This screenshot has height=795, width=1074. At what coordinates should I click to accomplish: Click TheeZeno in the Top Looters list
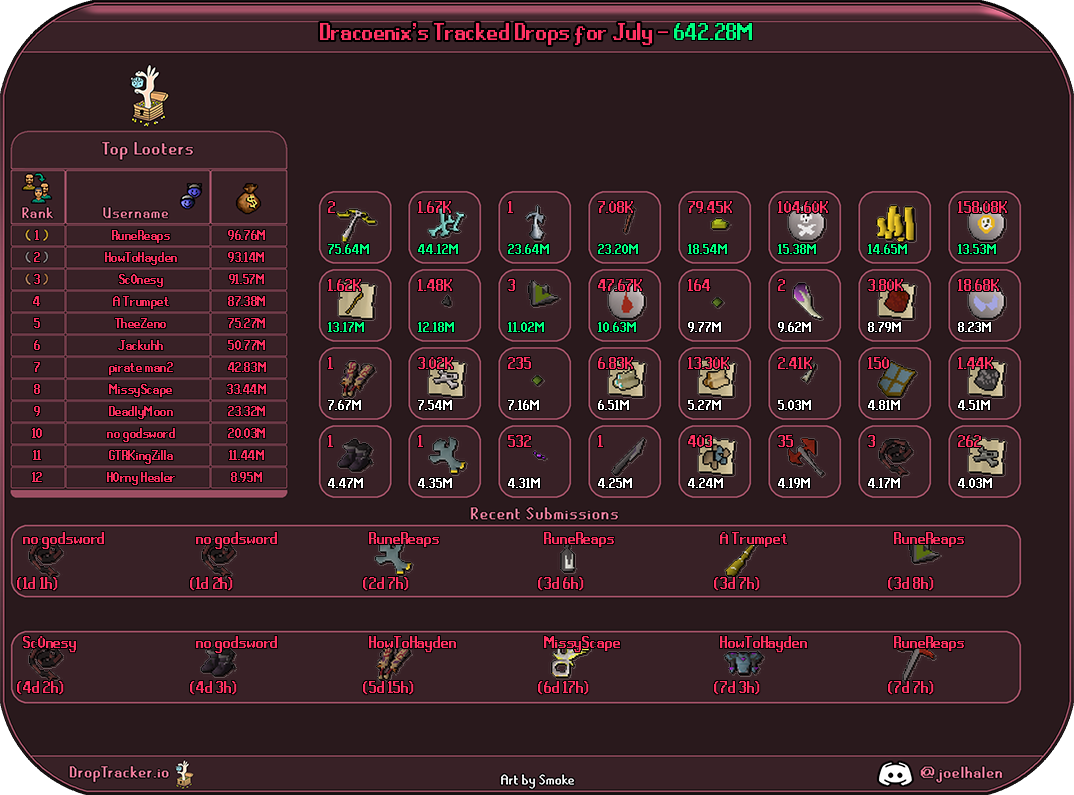point(140,323)
